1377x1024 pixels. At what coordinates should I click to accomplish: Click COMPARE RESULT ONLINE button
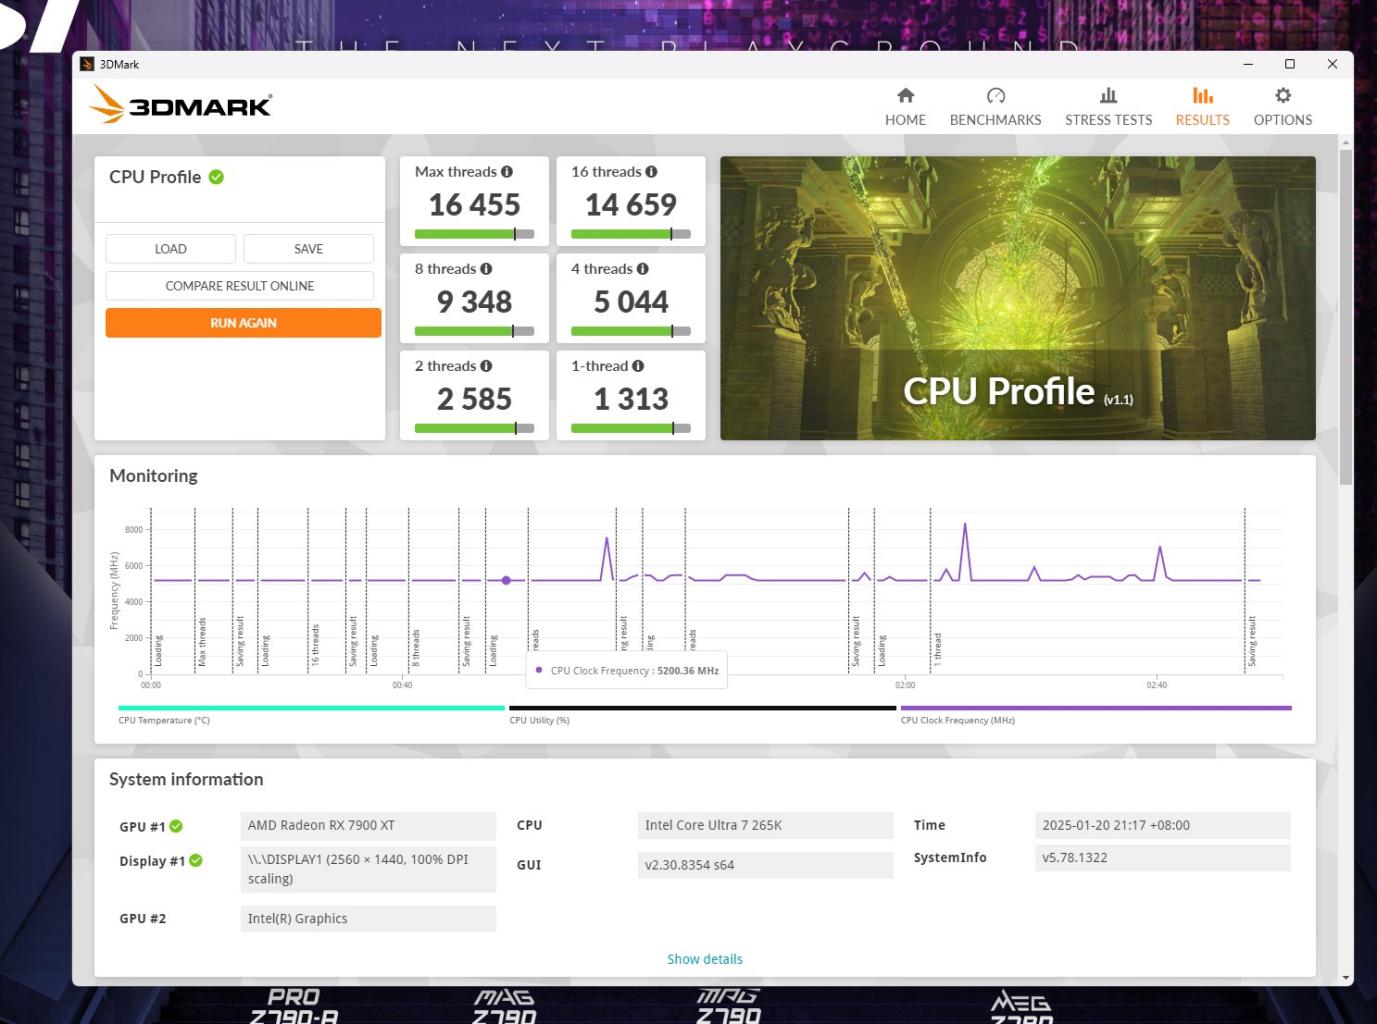[x=240, y=286]
